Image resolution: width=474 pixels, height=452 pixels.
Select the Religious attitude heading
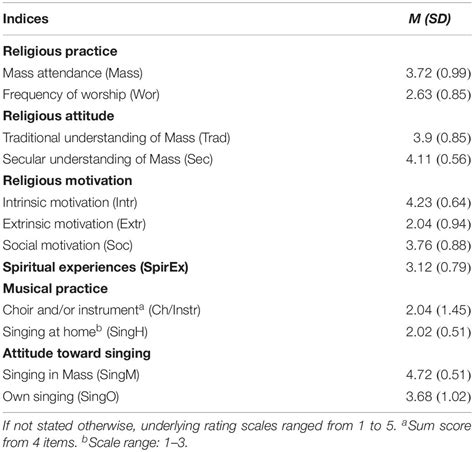coord(58,116)
